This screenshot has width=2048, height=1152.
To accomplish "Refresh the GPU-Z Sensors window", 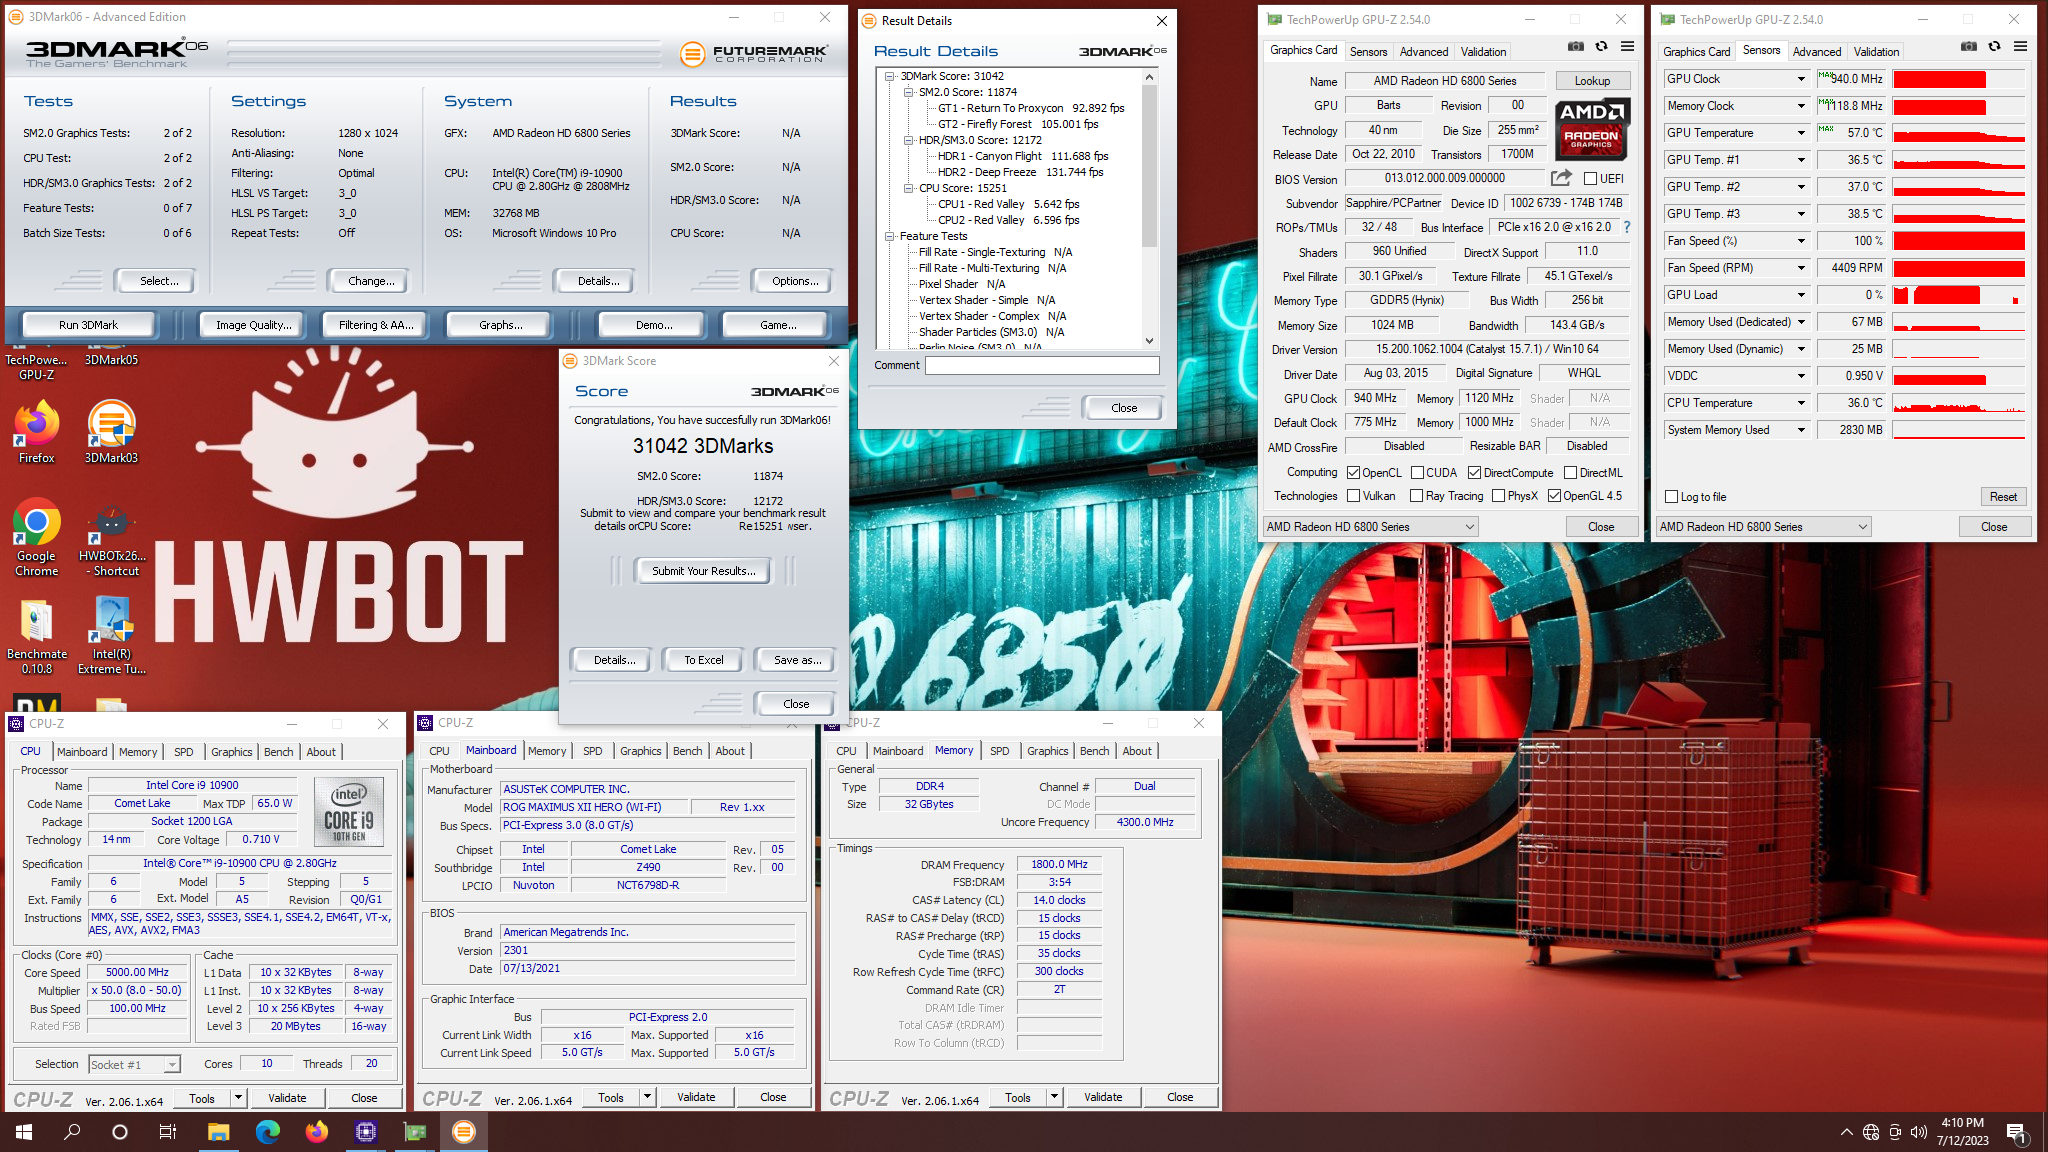I will [x=1994, y=47].
